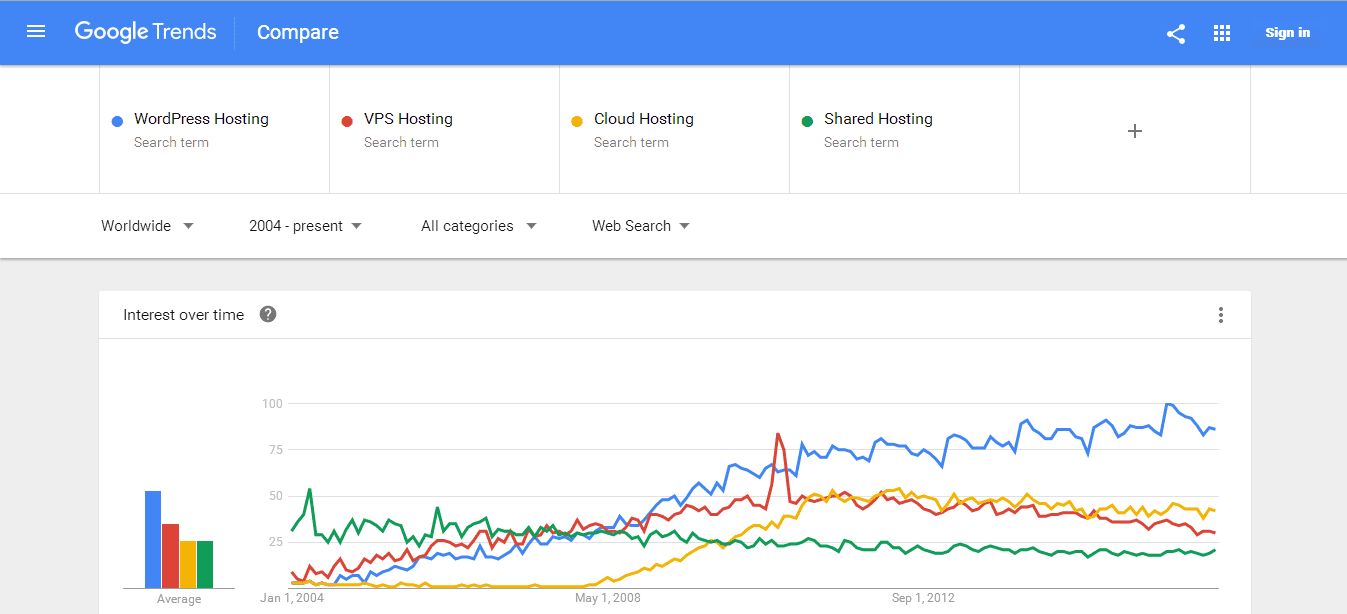This screenshot has height=614, width=1347.
Task: Expand the All categories dropdown
Action: click(478, 226)
